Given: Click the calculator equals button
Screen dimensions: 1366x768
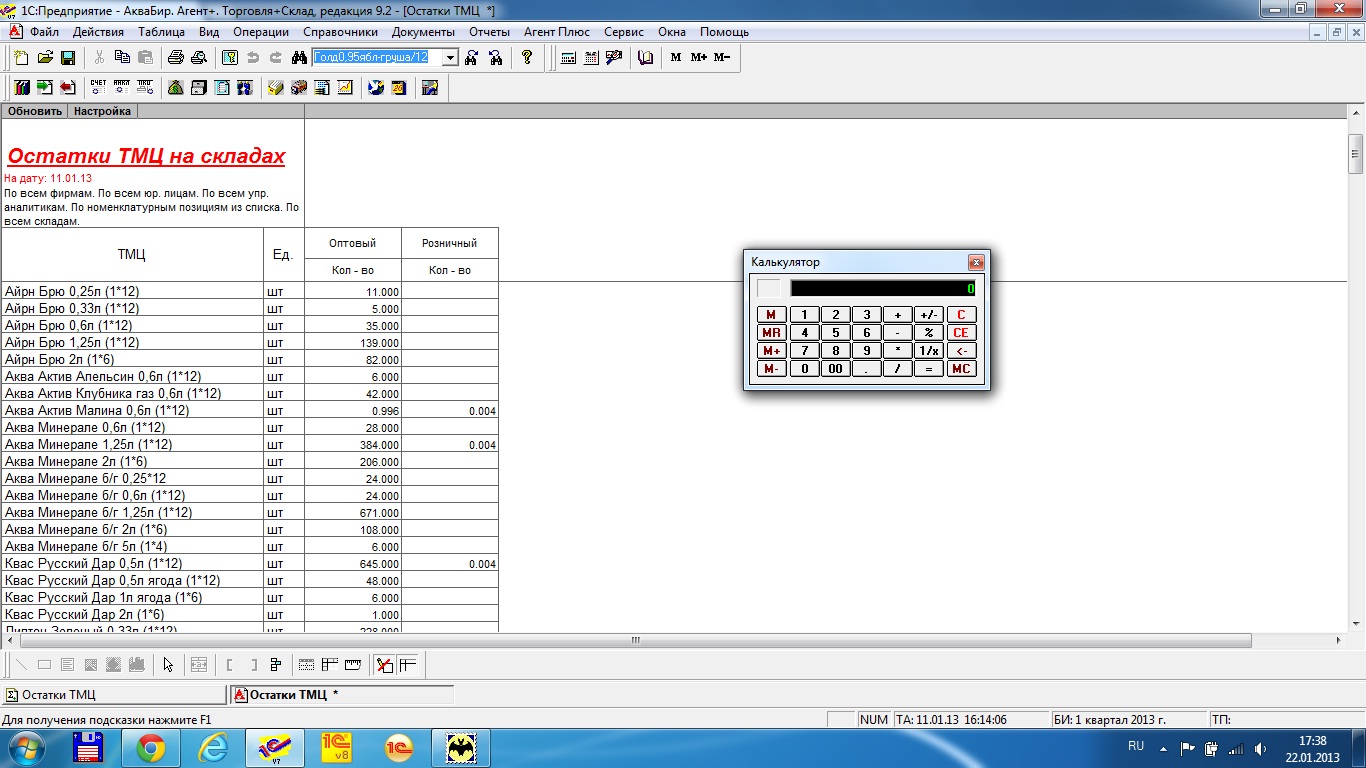Looking at the screenshot, I should (929, 369).
